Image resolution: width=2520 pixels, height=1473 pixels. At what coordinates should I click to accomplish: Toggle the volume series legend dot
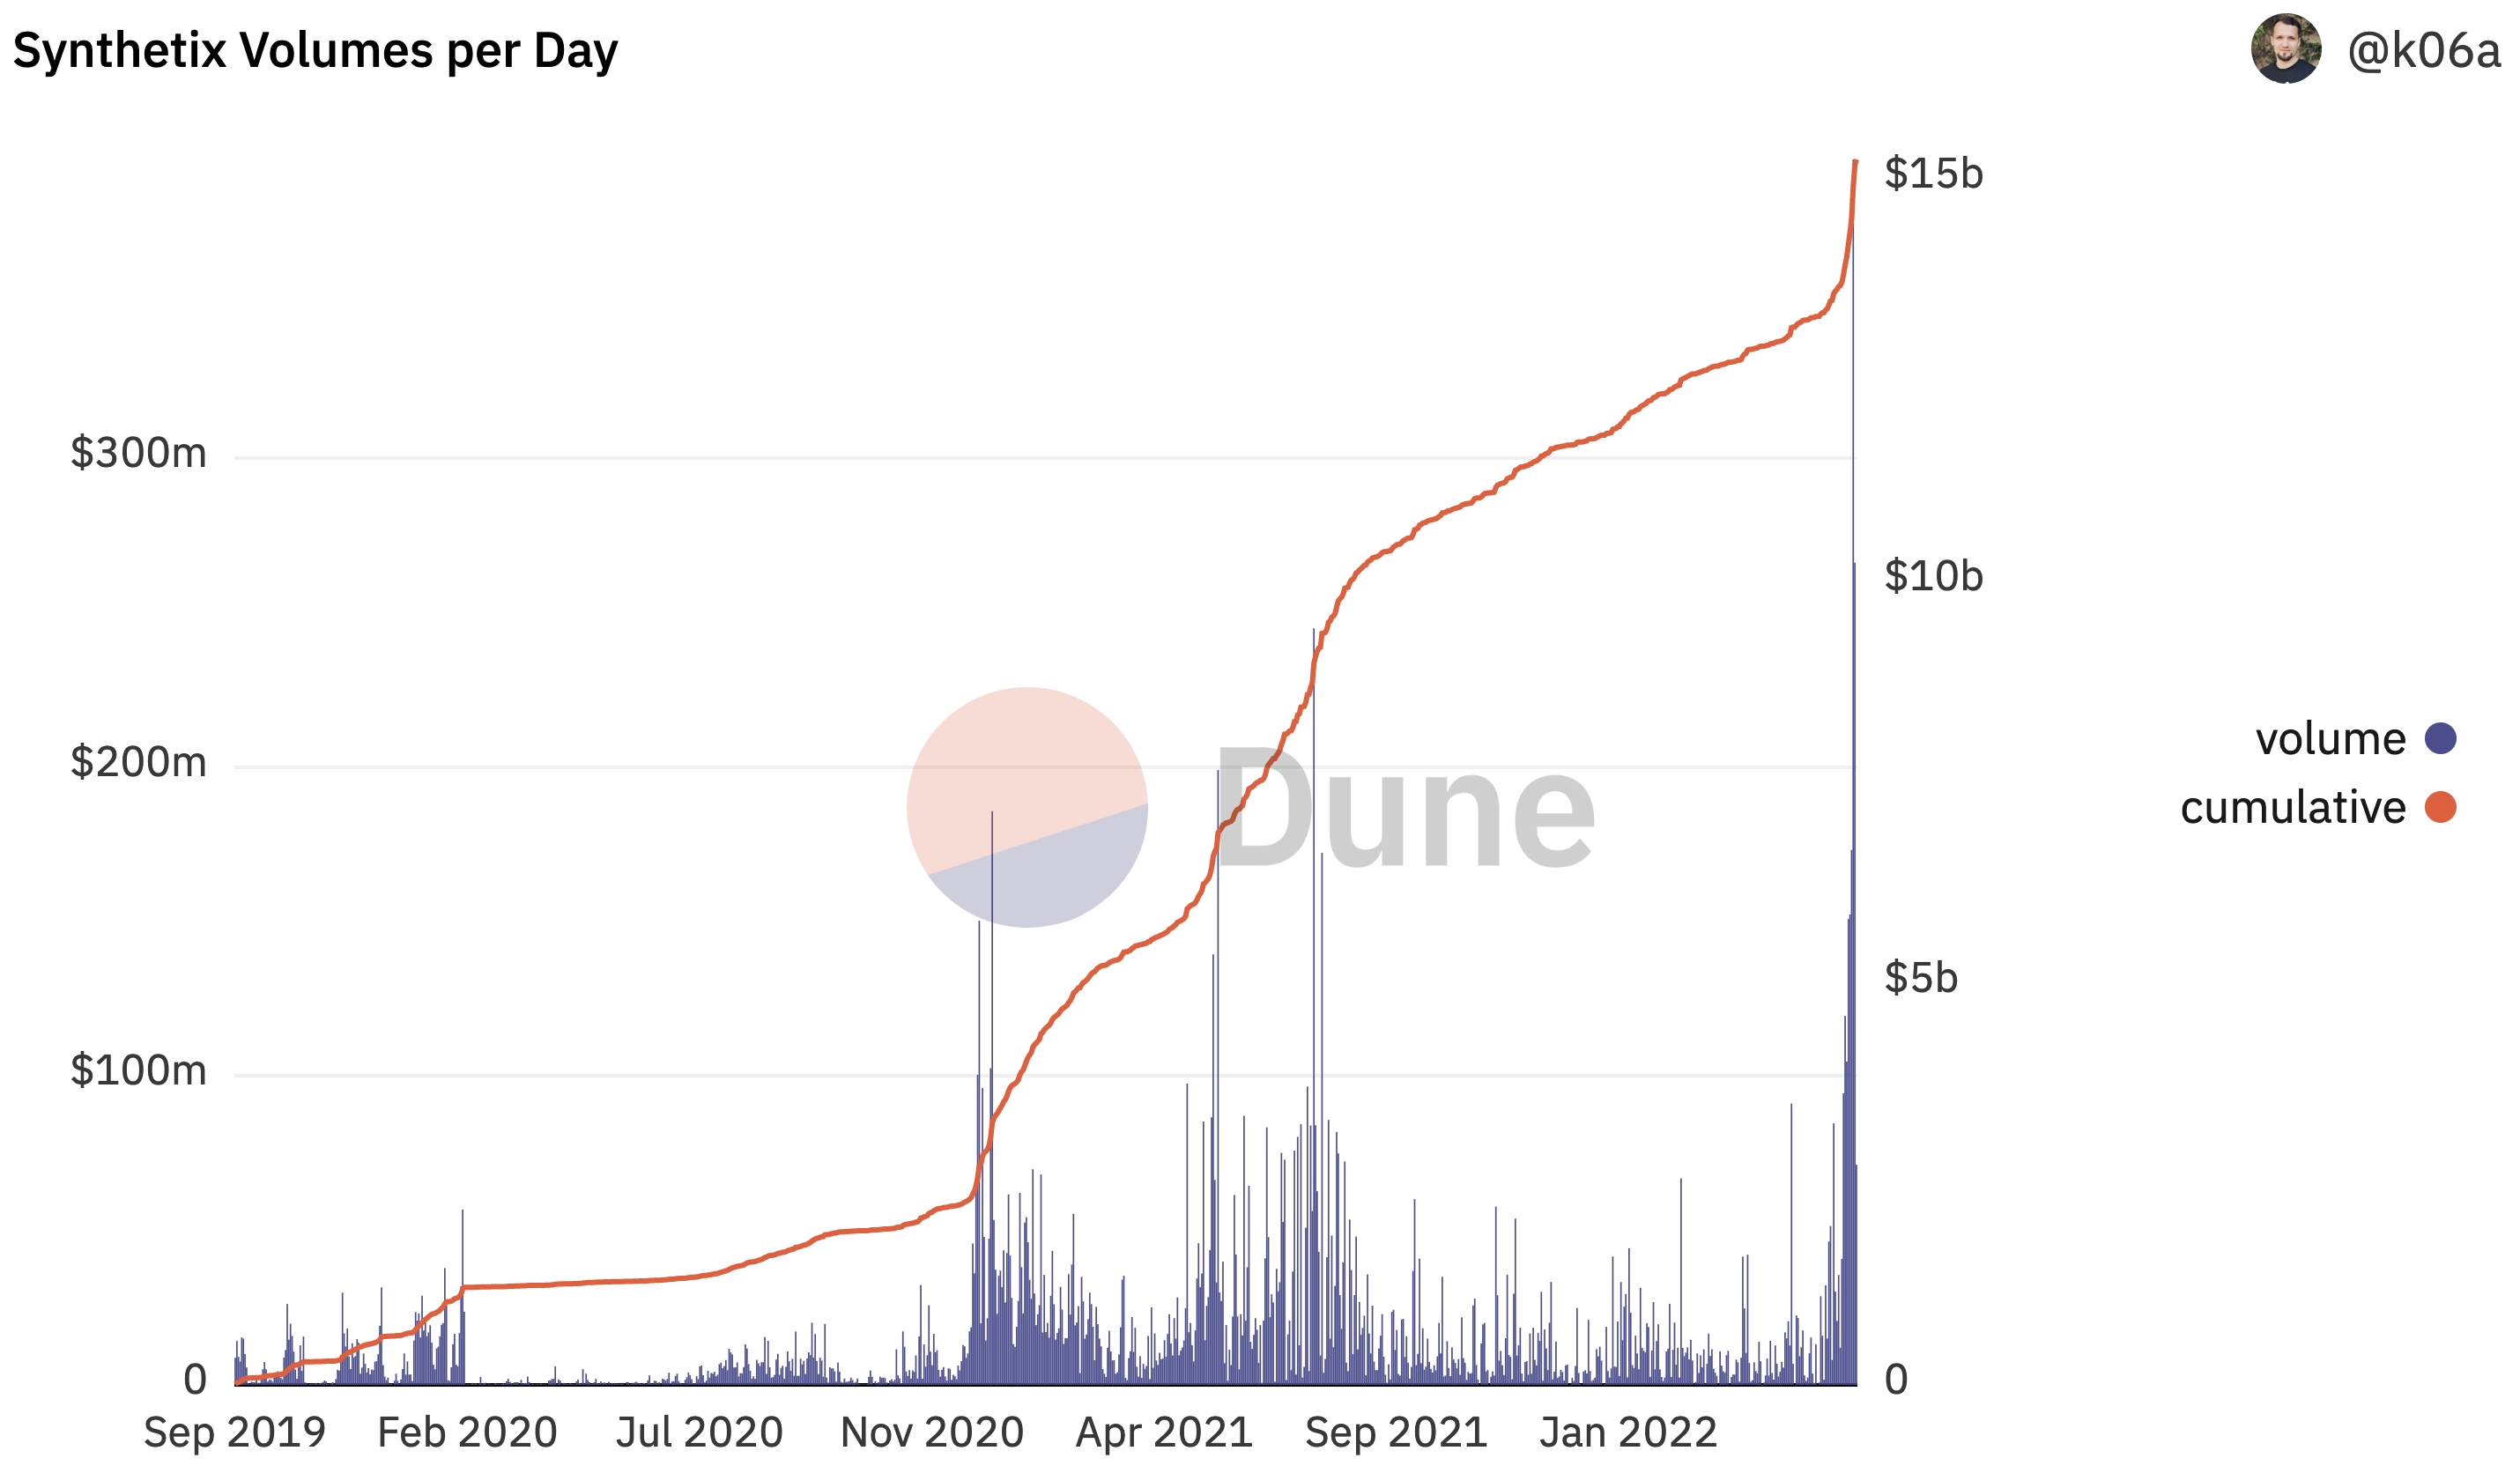(x=2440, y=739)
